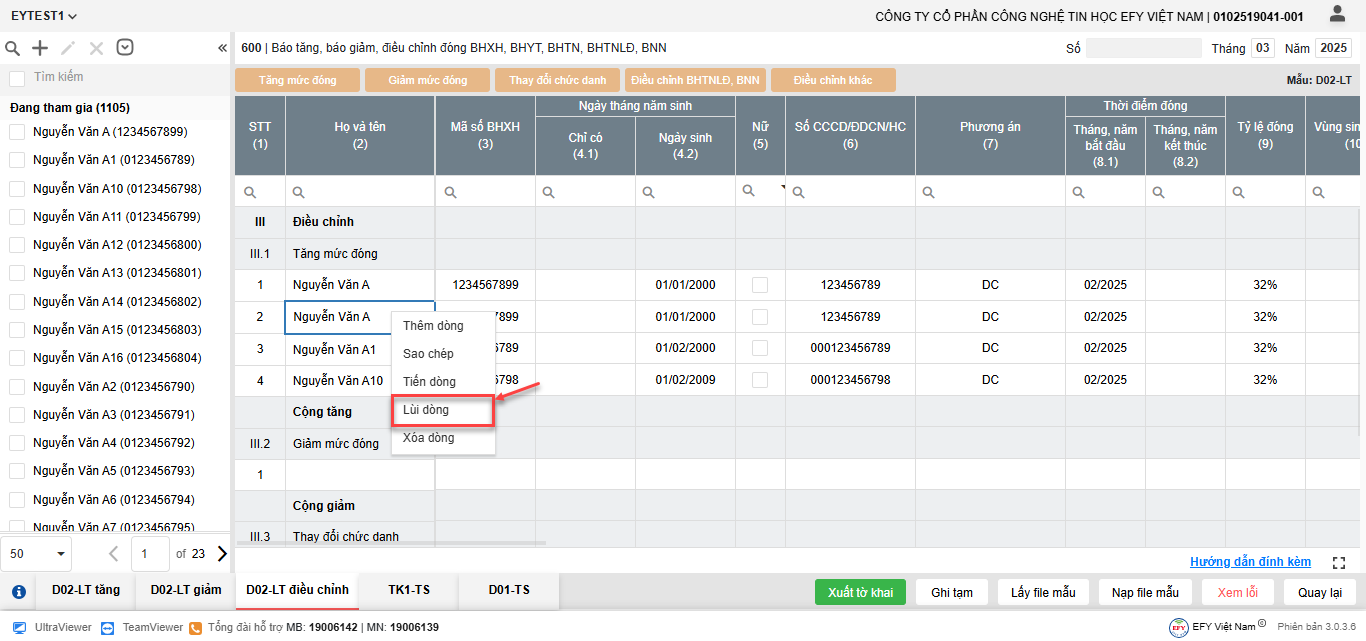Viewport: 1366px width, 641px height.
Task: Toggle the select-all checkbox beside Tìm kiếm
Action: 17,78
